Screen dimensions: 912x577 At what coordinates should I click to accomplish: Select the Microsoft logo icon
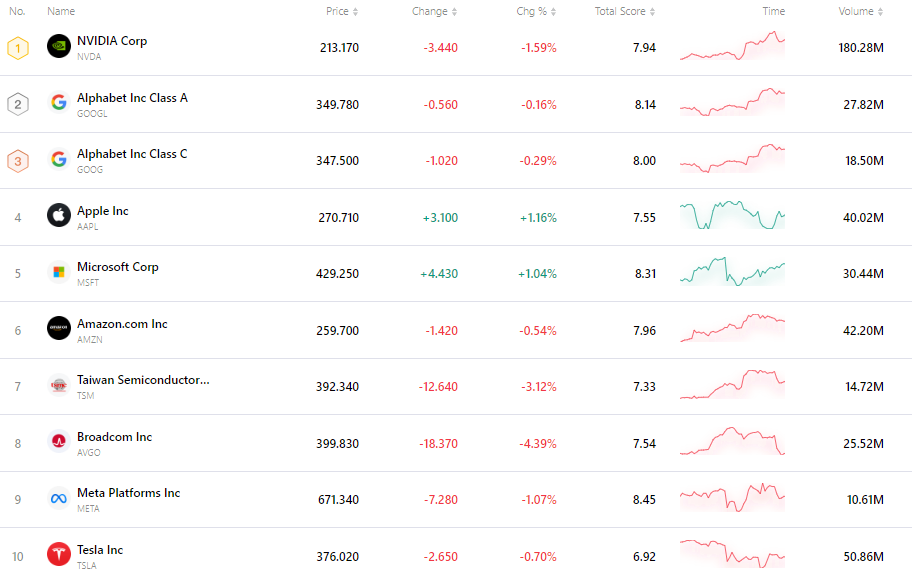58,271
